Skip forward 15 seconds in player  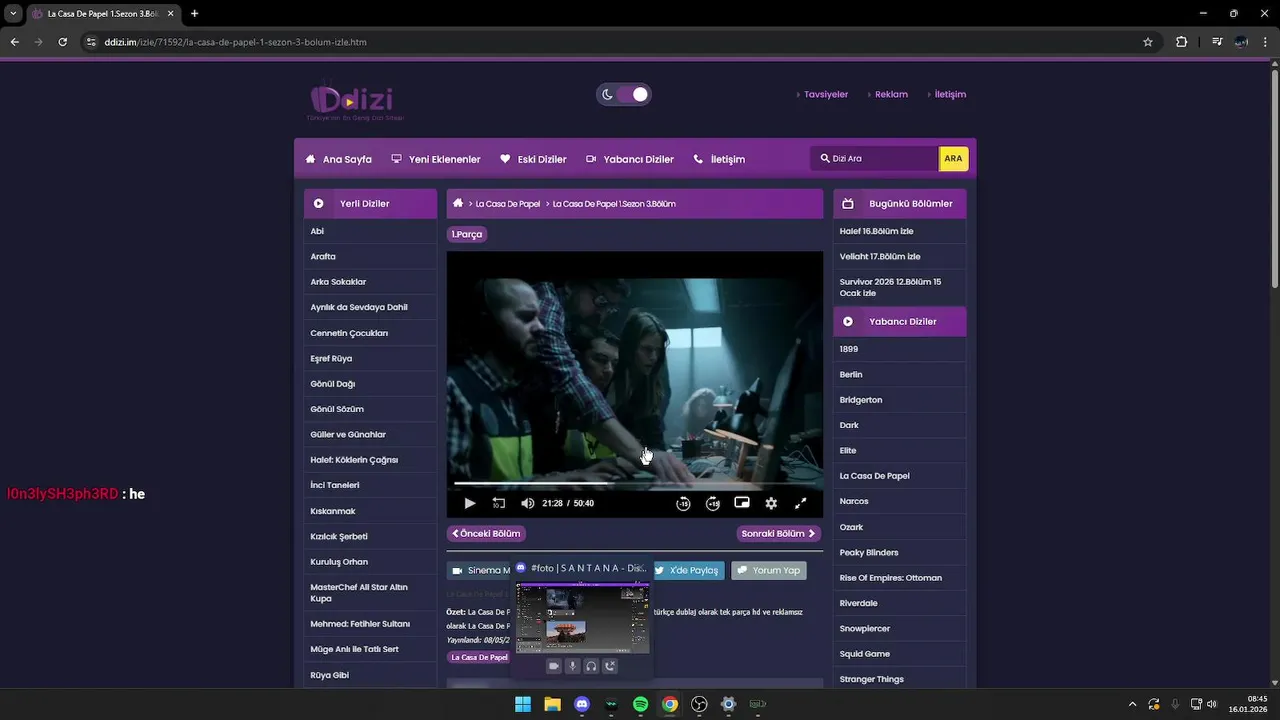pos(713,503)
